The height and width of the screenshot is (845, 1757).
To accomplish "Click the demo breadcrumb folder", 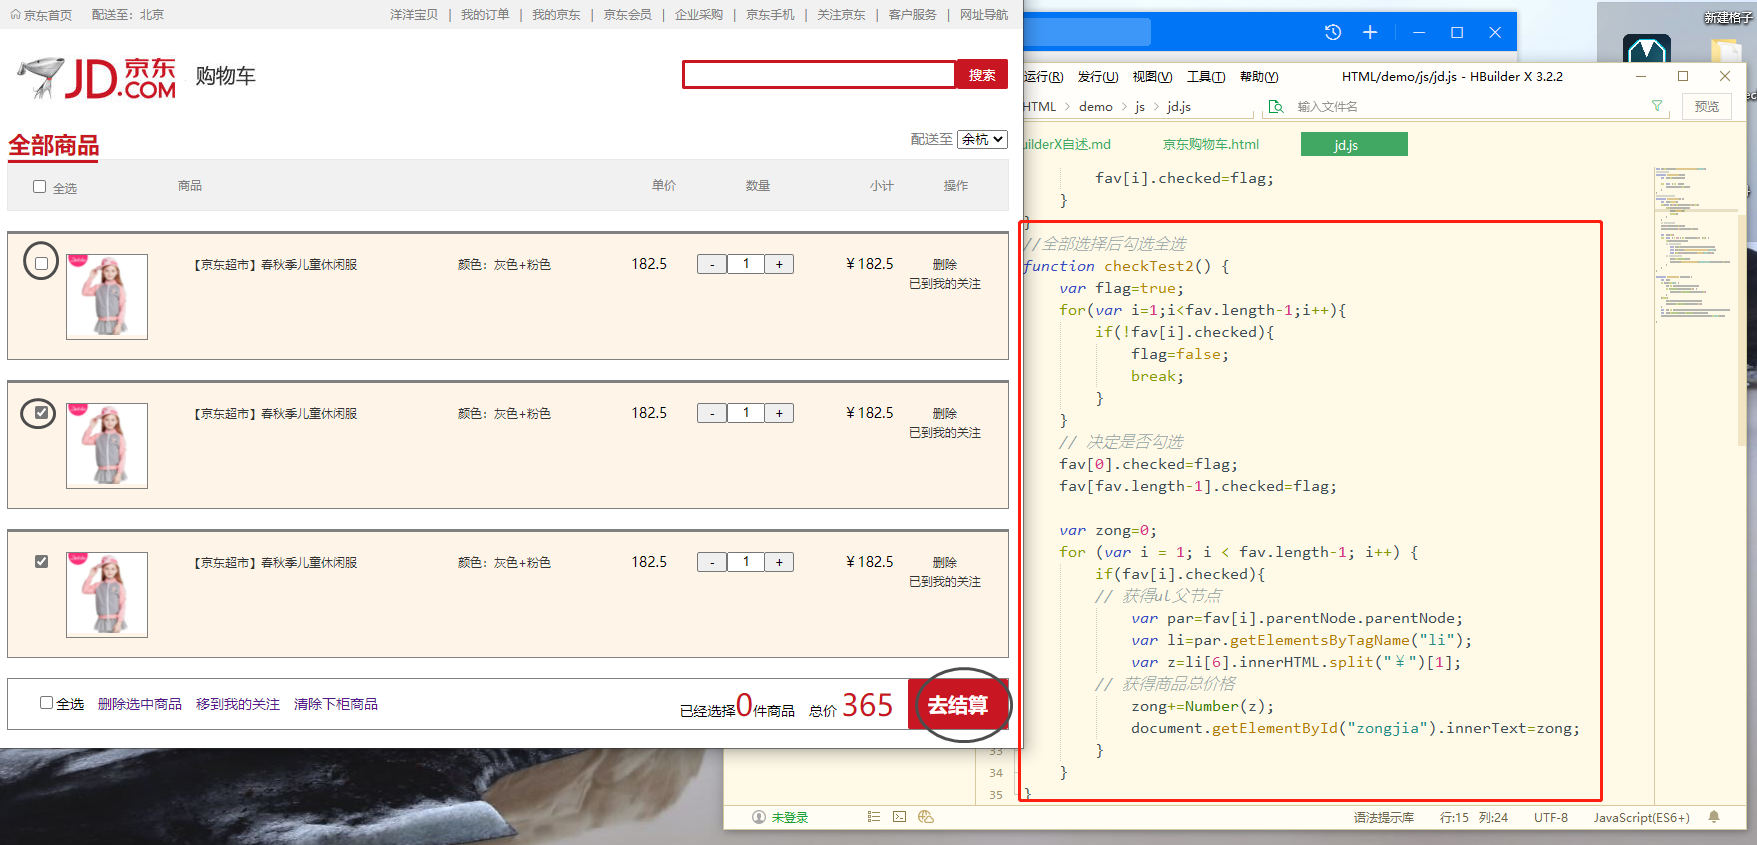I will tap(1096, 106).
